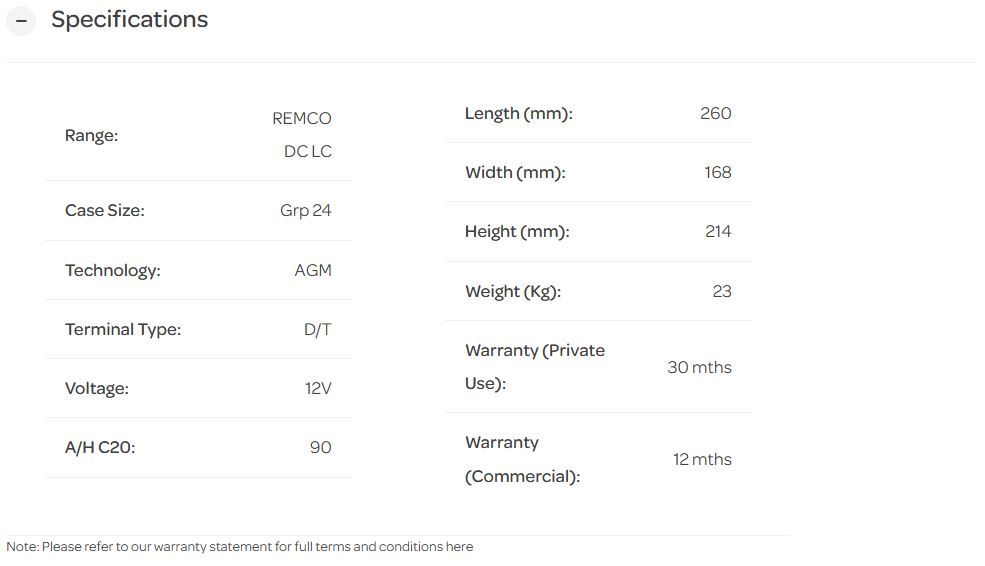The height and width of the screenshot is (566, 985).
Task: Select the Range label
Action: click(91, 135)
